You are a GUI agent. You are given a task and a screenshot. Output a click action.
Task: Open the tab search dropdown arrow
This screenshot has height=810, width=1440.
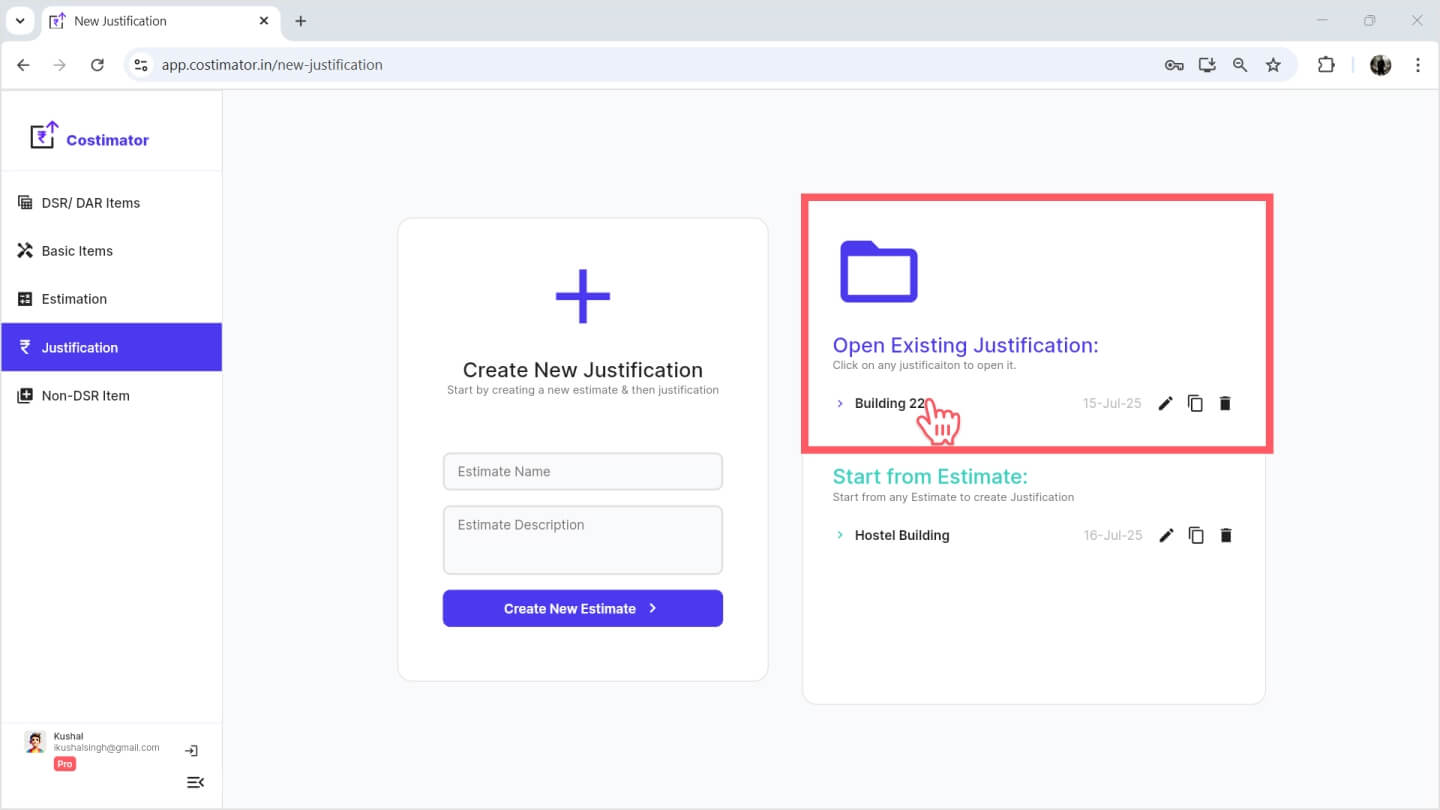[19, 20]
